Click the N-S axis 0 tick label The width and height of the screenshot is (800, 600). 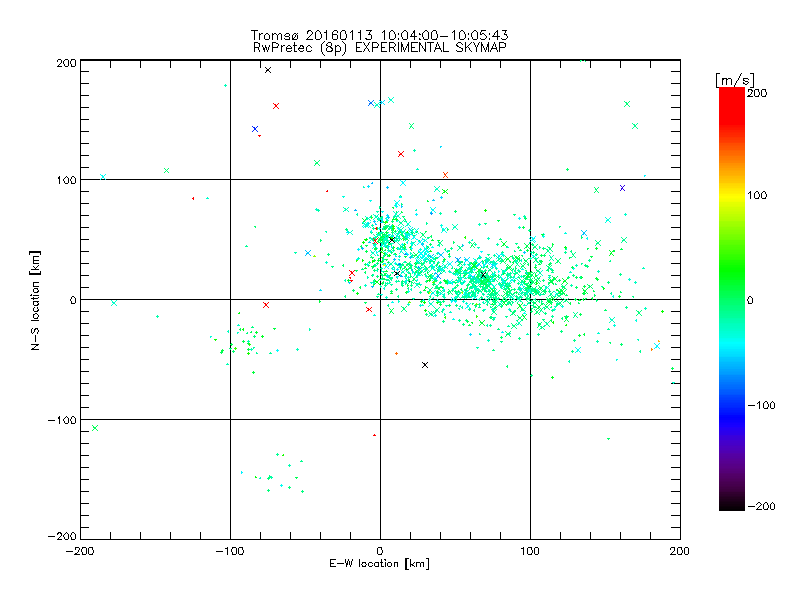[73, 300]
